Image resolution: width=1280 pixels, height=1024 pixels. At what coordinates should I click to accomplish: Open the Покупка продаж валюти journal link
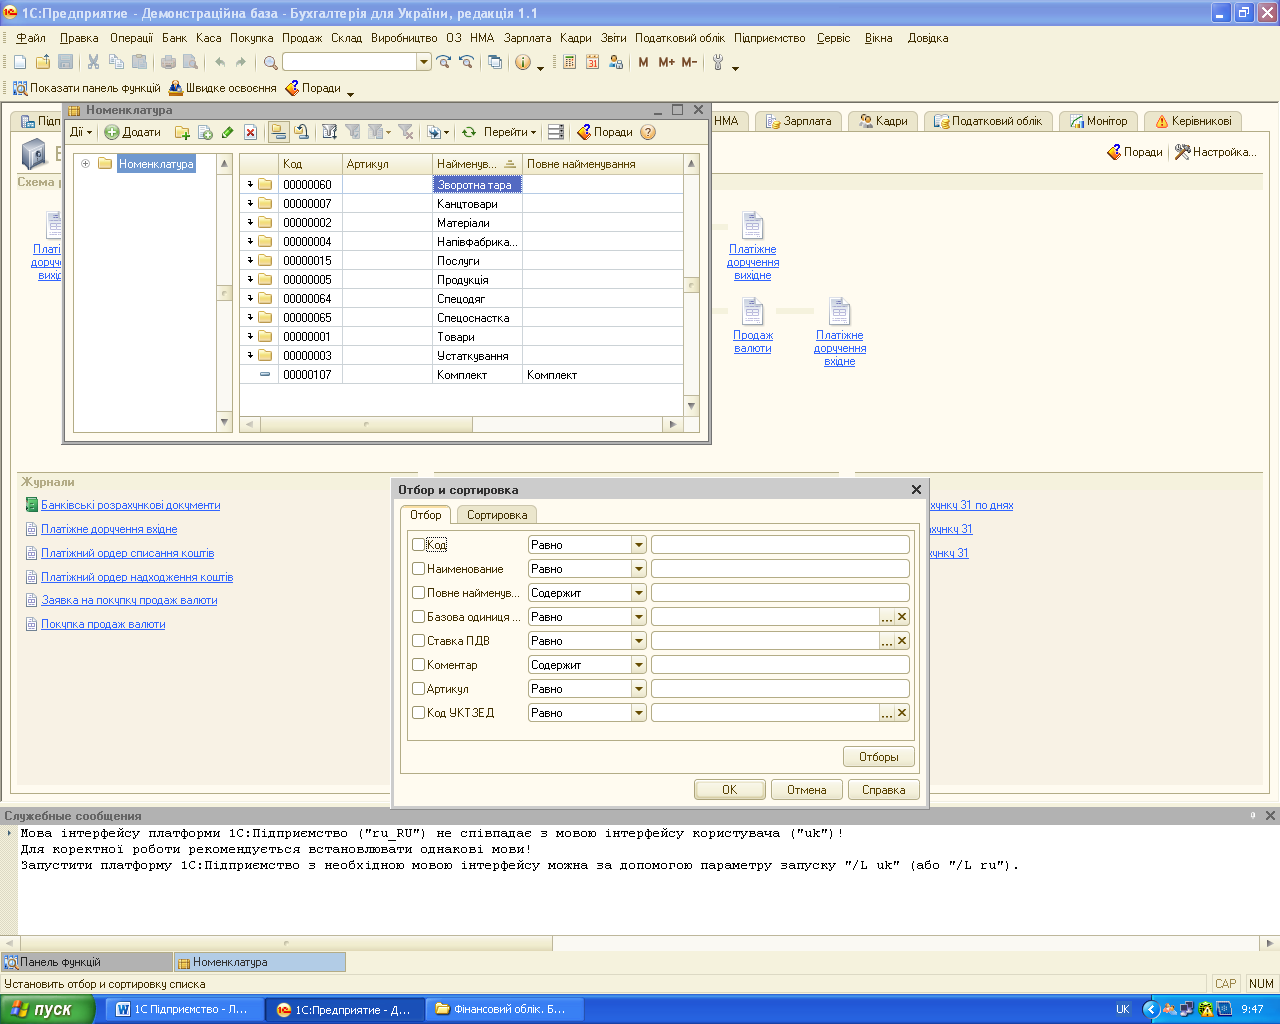click(103, 625)
